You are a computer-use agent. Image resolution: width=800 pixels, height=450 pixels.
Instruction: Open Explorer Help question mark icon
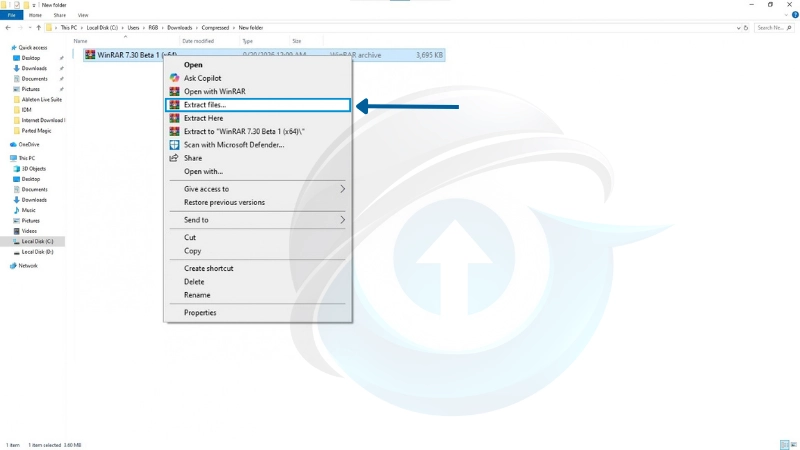point(795,15)
